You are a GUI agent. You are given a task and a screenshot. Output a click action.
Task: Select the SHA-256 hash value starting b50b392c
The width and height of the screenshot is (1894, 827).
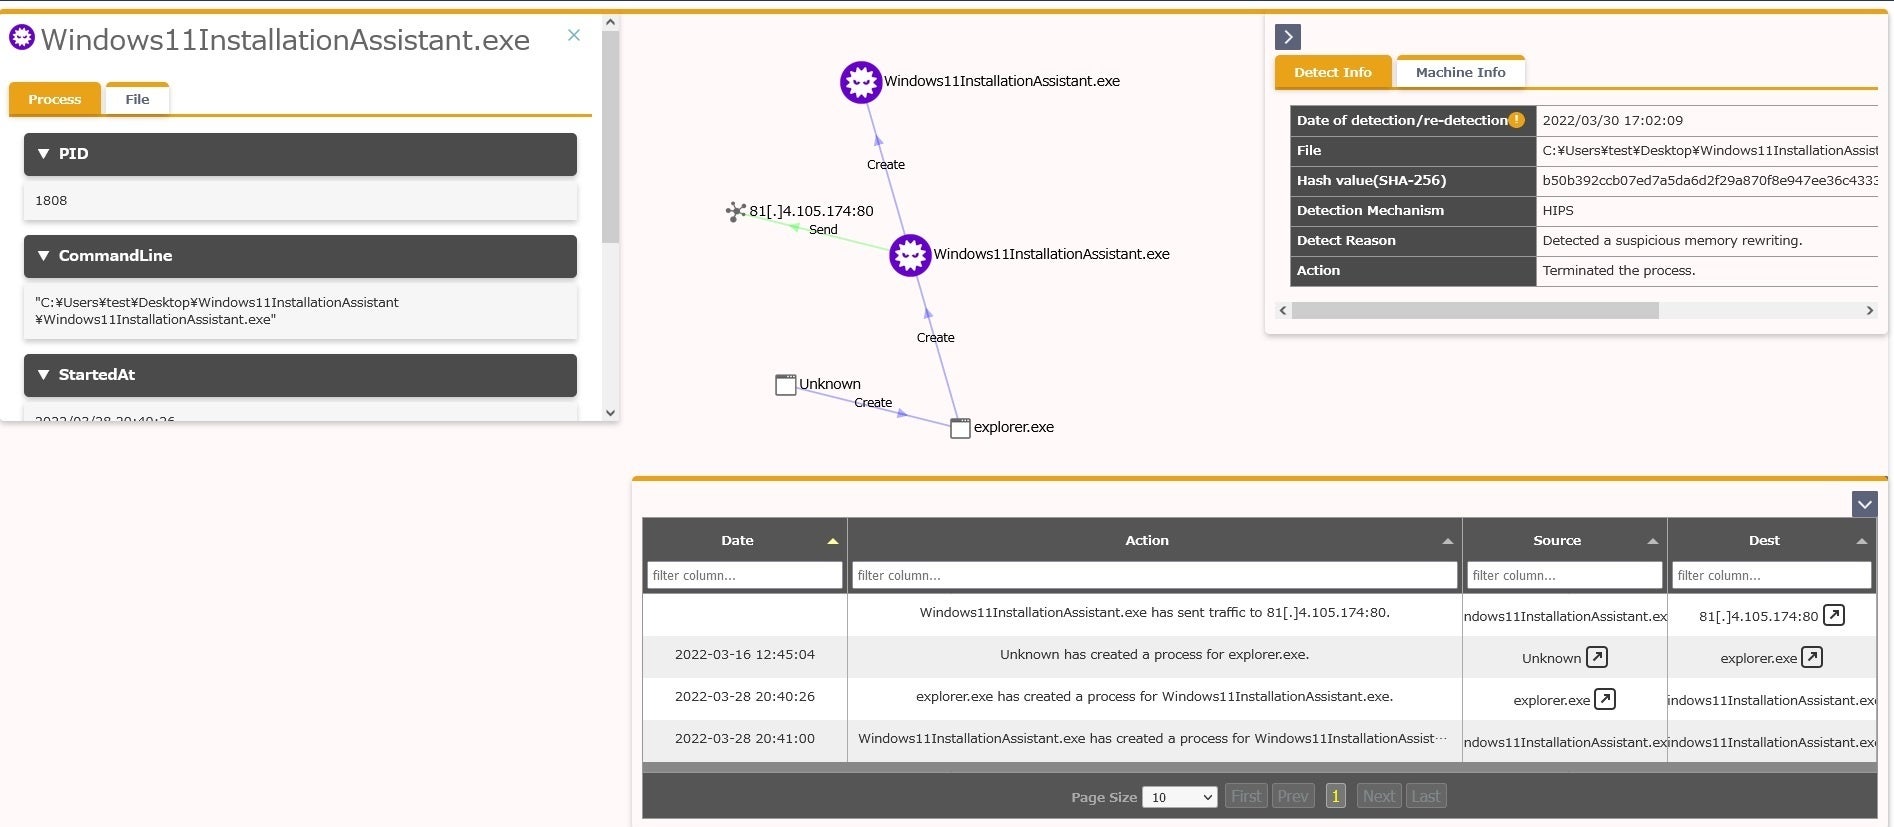tap(1710, 180)
